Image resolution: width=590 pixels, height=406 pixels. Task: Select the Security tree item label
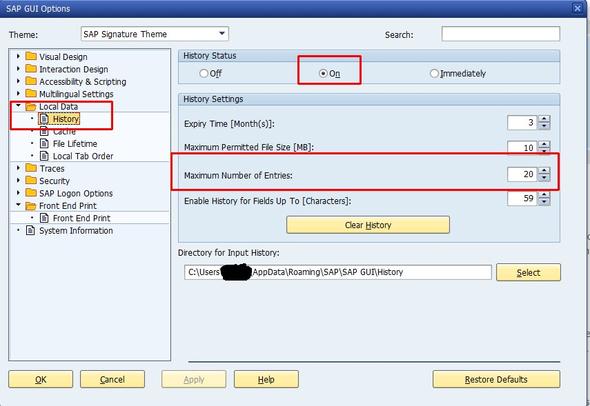[55, 181]
